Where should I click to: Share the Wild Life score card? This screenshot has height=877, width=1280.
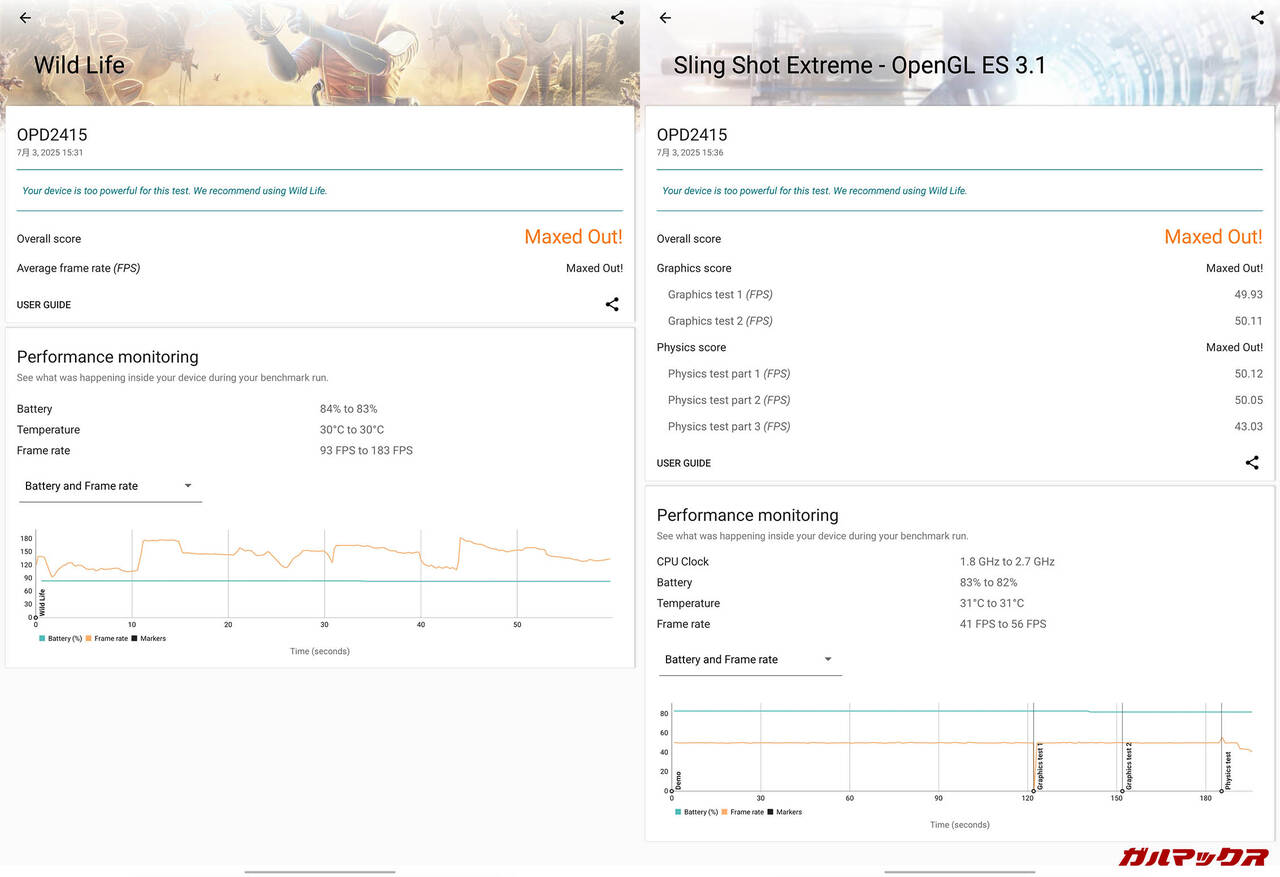612,305
